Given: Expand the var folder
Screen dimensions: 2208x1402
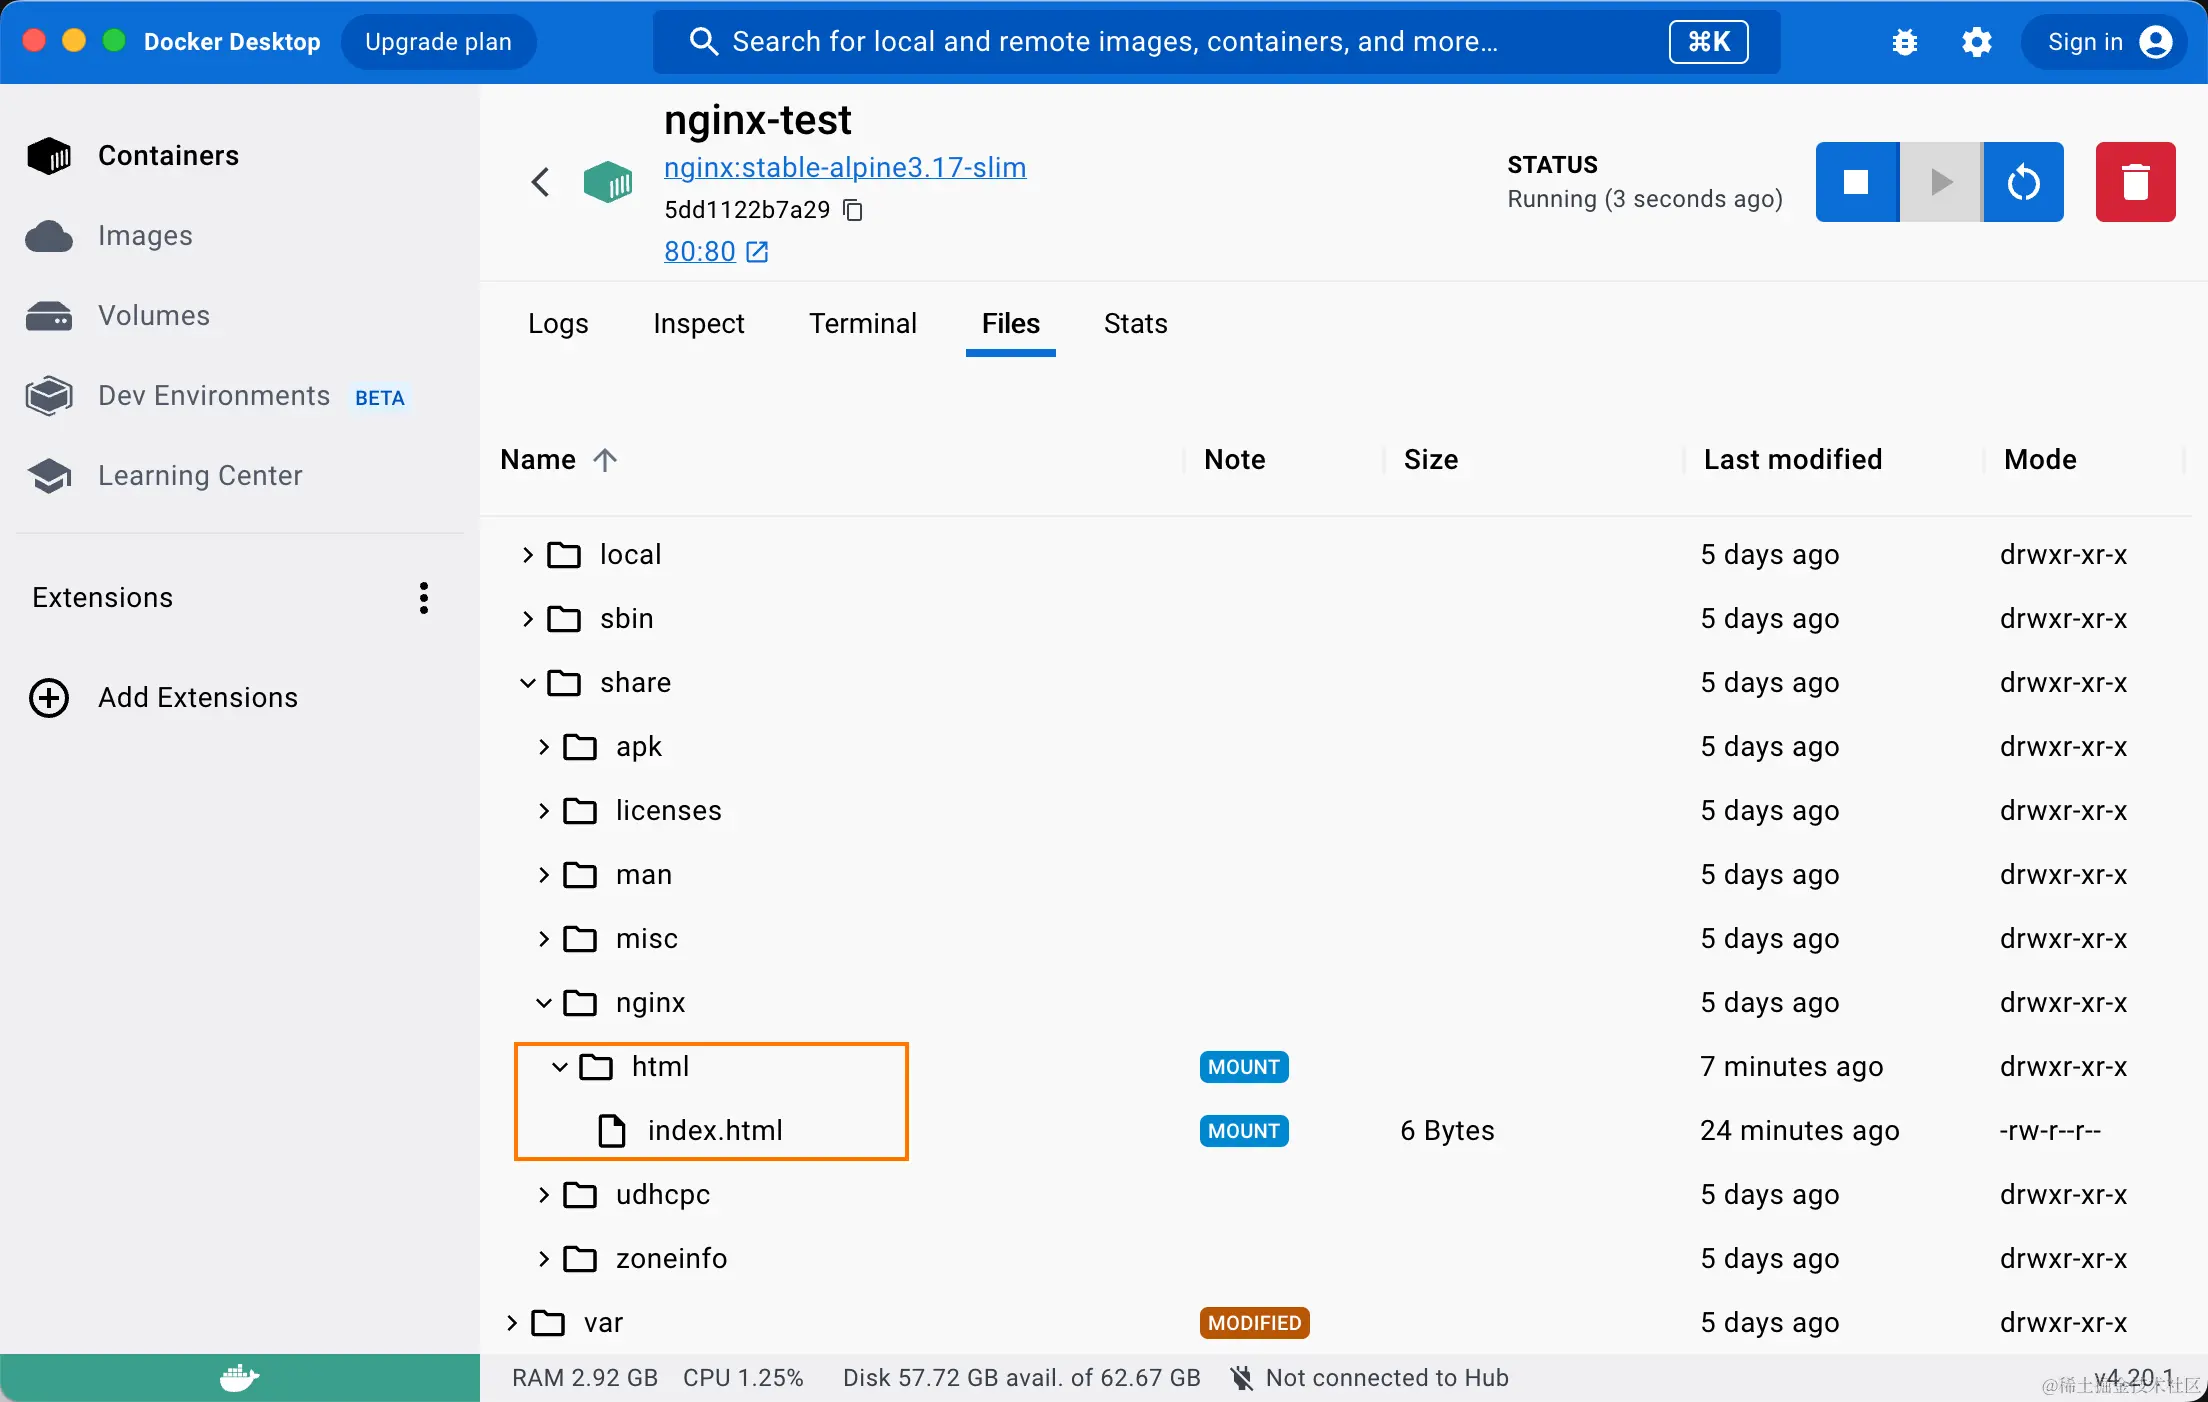Looking at the screenshot, I should pos(512,1323).
